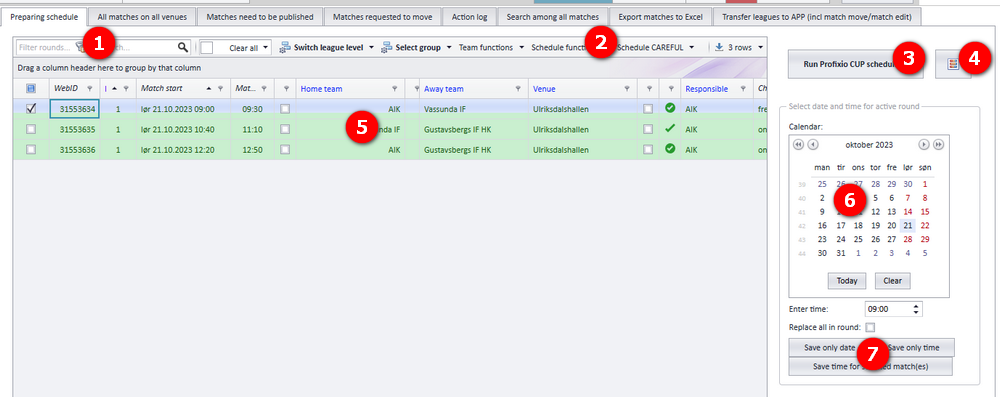Select day 31 in the October calendar
Screen dimensions: 1000x397
click(x=841, y=253)
